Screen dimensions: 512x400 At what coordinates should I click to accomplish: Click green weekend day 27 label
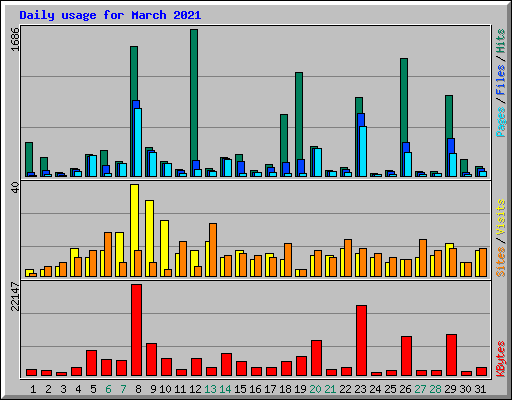click(420, 389)
